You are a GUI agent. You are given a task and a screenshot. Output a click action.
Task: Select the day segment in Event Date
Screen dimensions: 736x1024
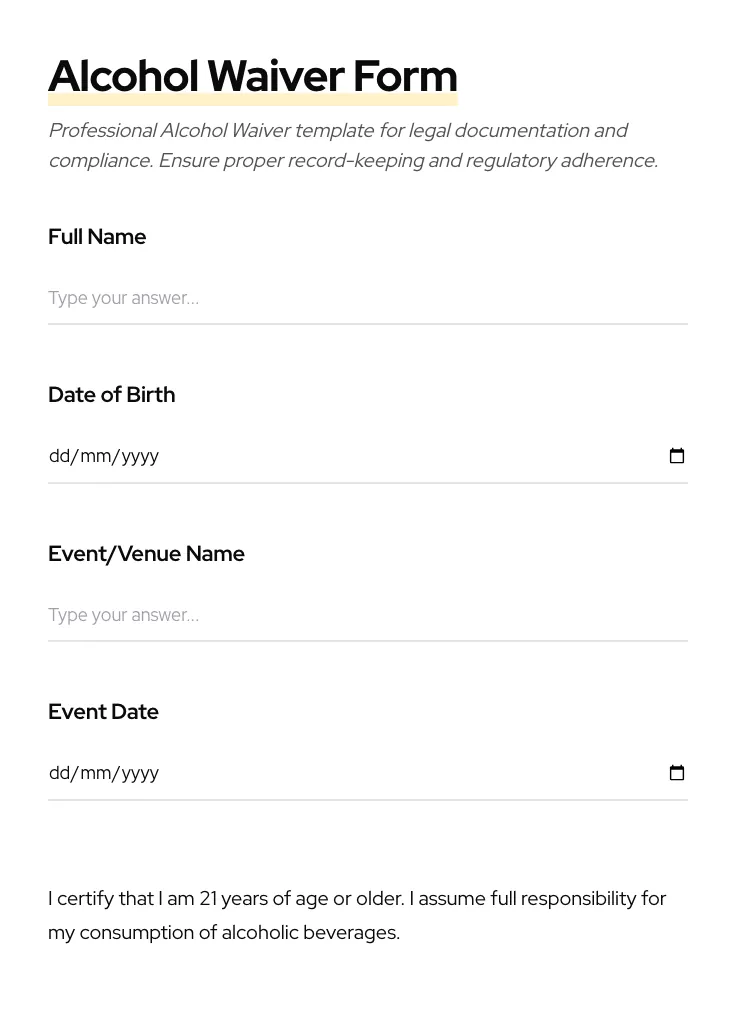pos(59,773)
